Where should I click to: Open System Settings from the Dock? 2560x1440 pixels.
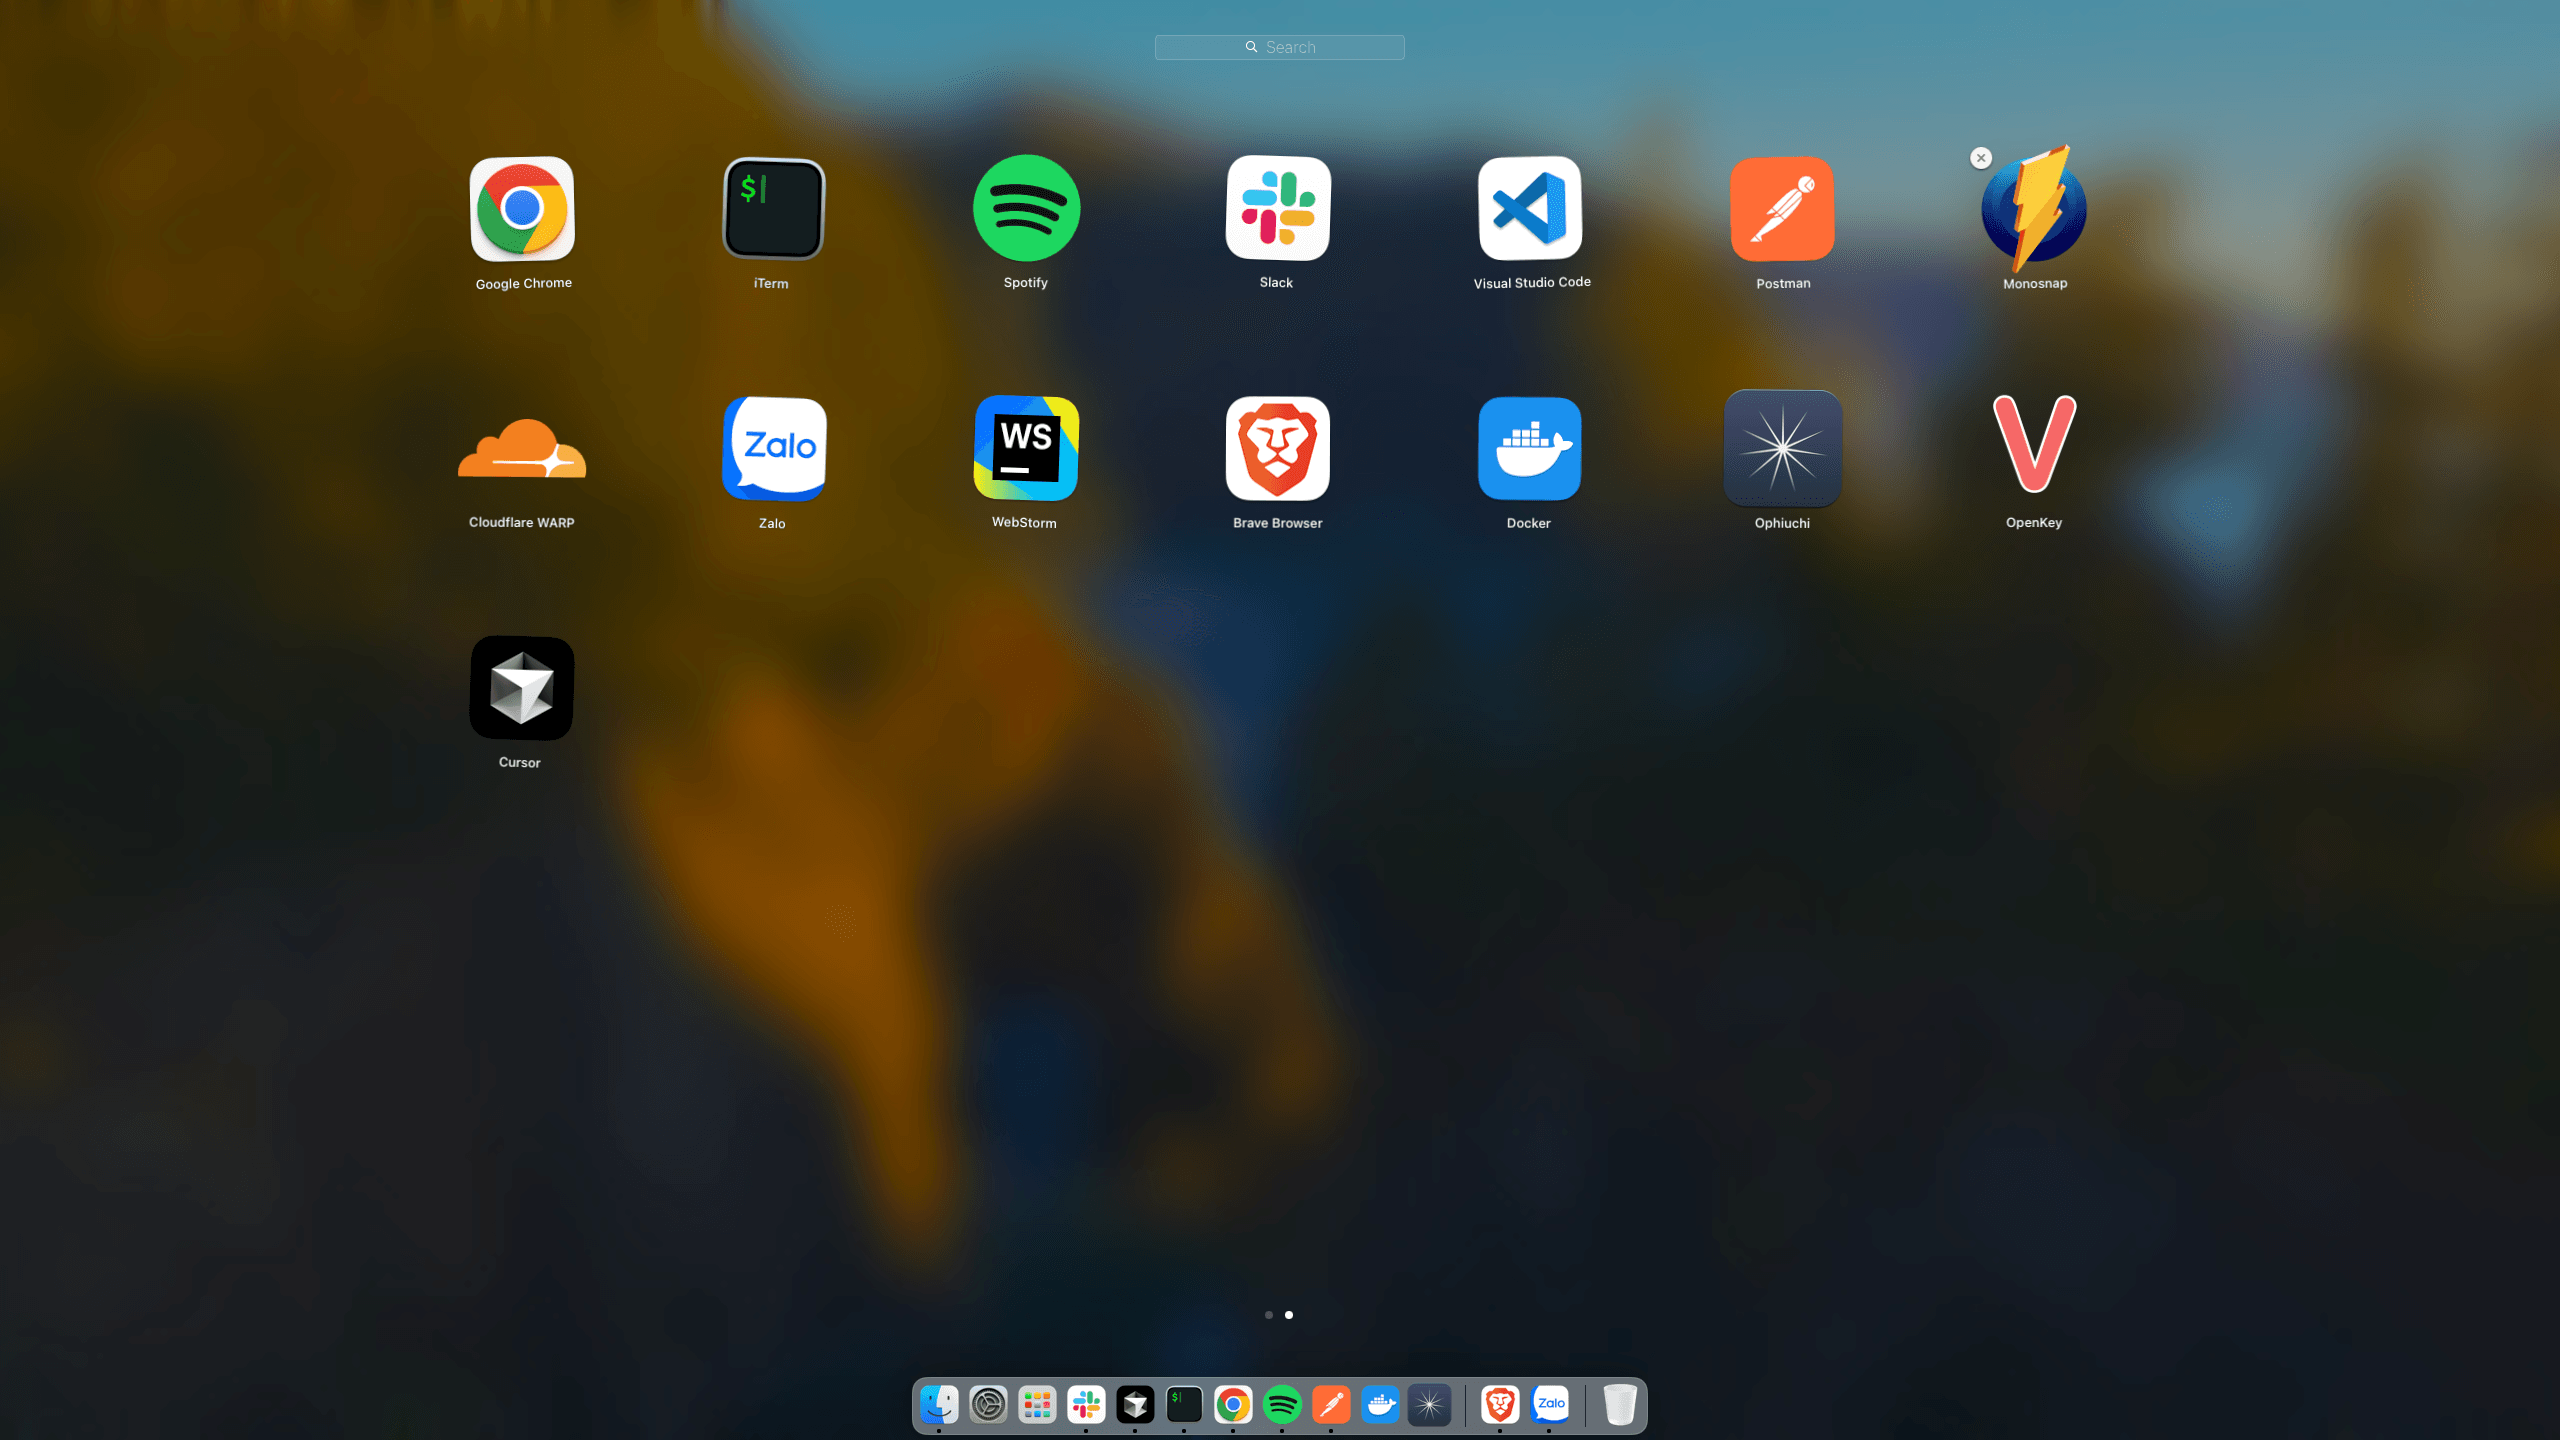[x=987, y=1404]
